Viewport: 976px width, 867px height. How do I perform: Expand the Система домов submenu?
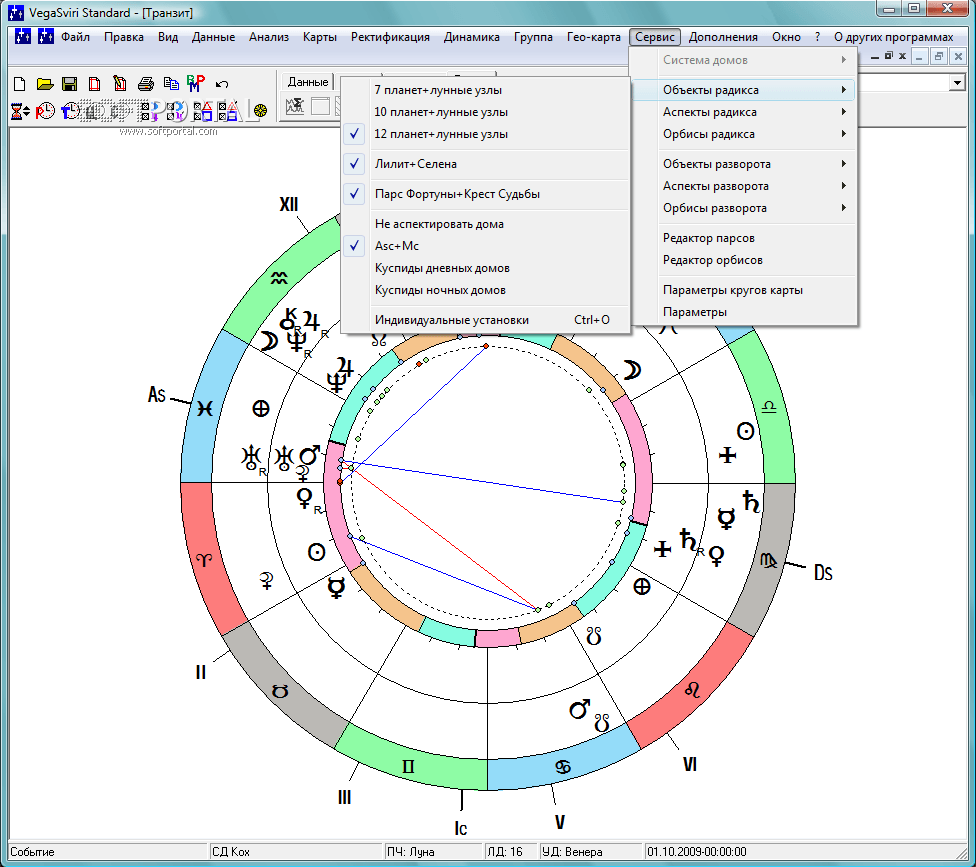click(x=744, y=60)
